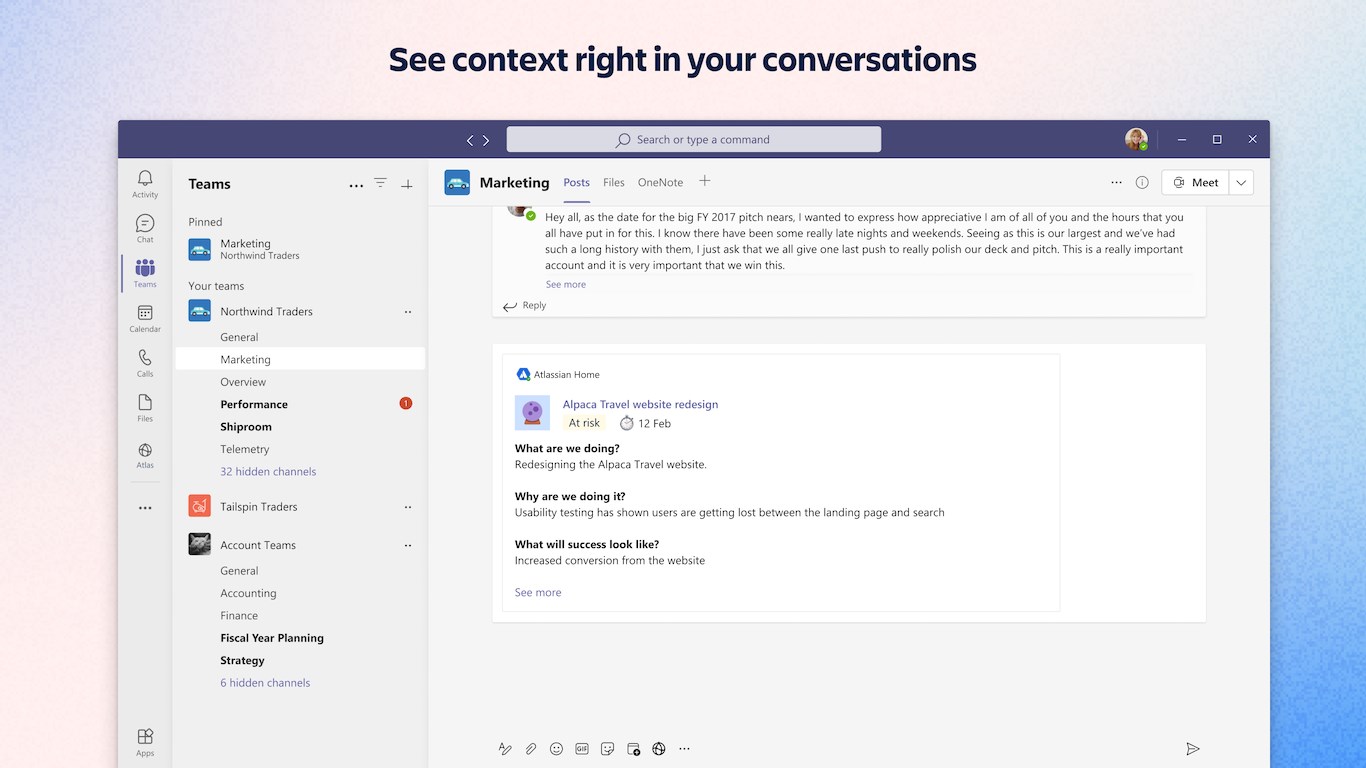Image resolution: width=1366 pixels, height=768 pixels.
Task: Expand the 6 hidden channels list
Action: tap(265, 683)
